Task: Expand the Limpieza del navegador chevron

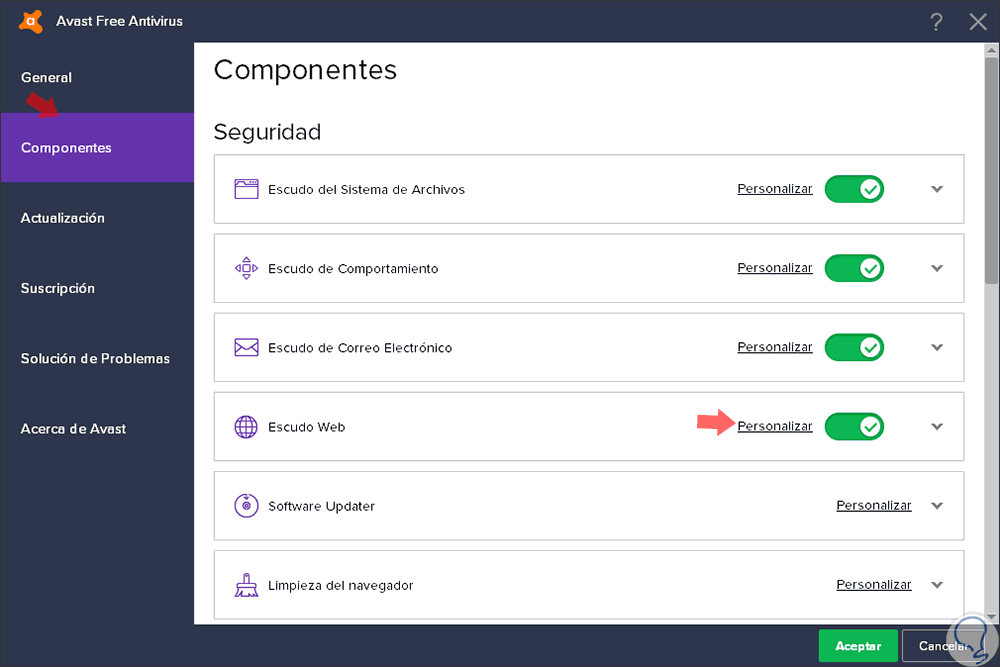Action: pos(937,585)
